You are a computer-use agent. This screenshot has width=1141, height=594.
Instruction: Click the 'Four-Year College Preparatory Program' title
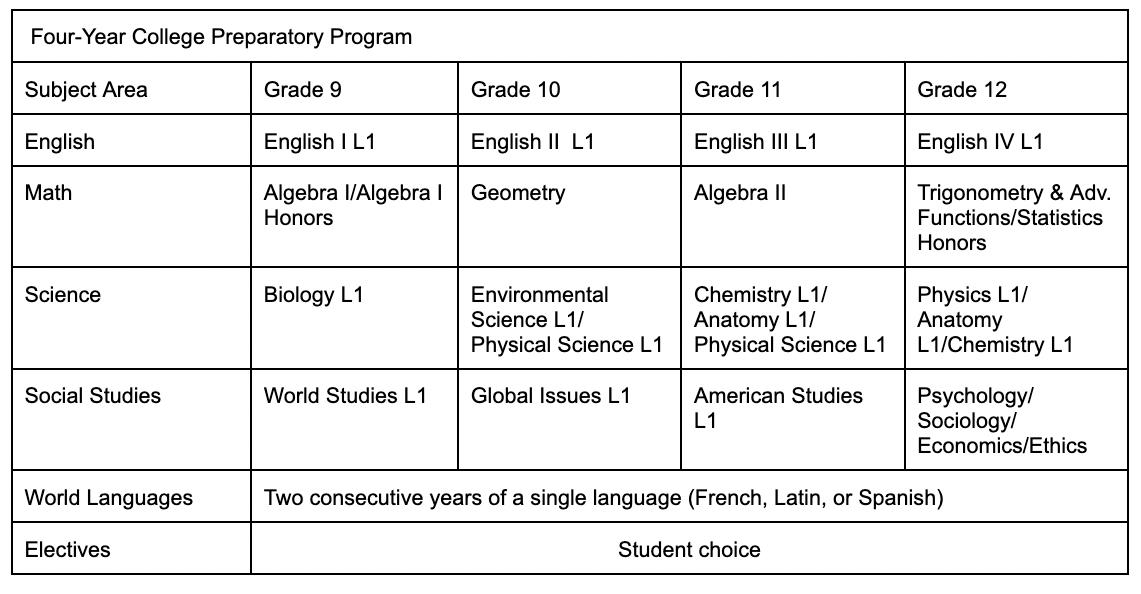coord(221,38)
